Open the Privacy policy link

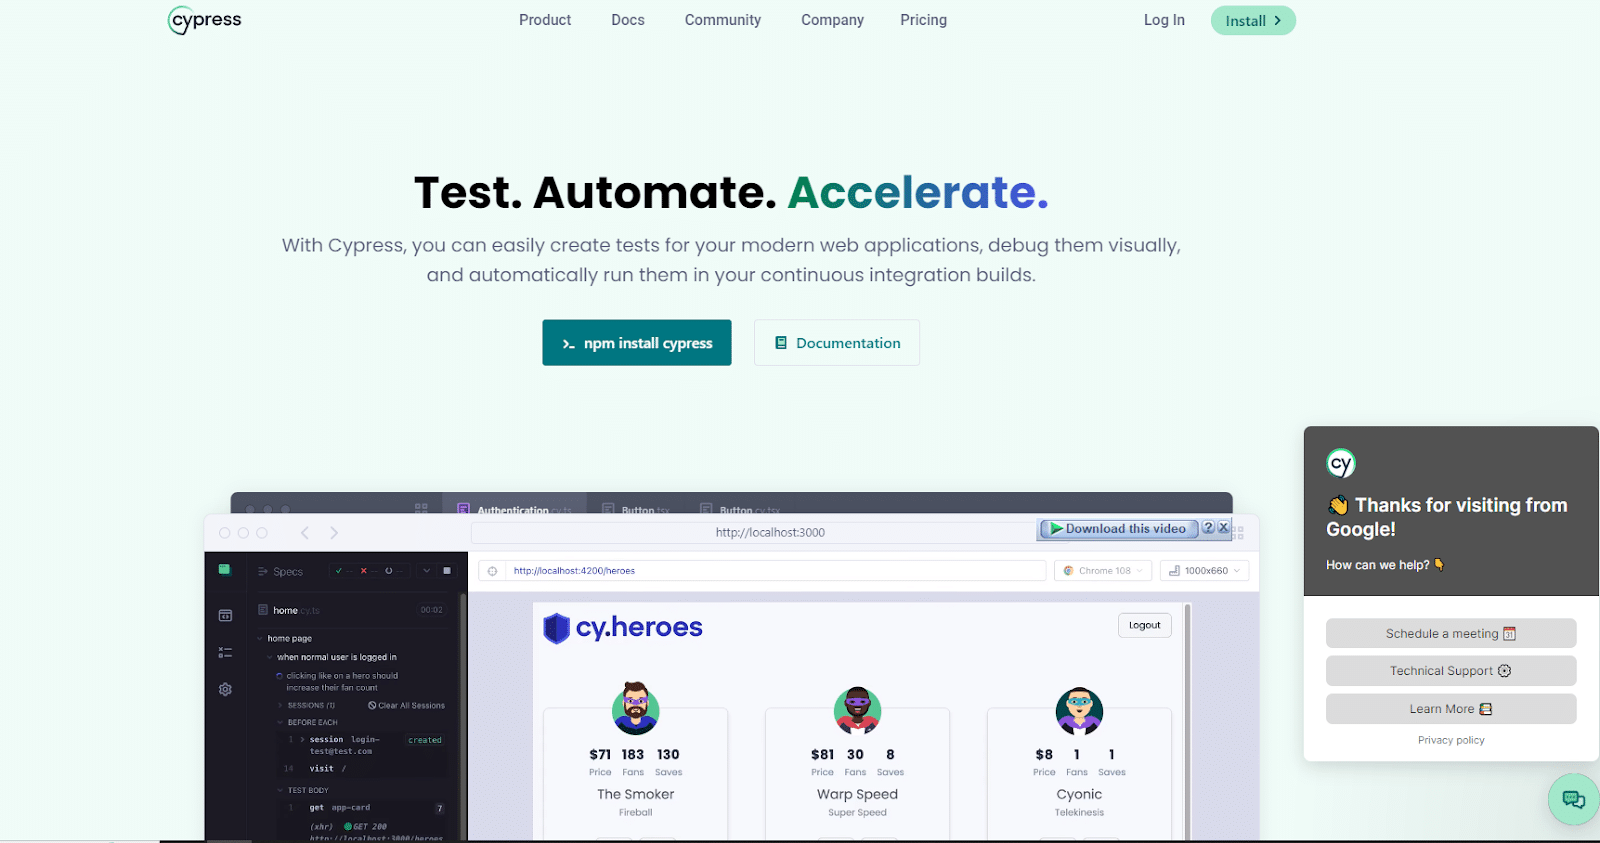[1451, 740]
